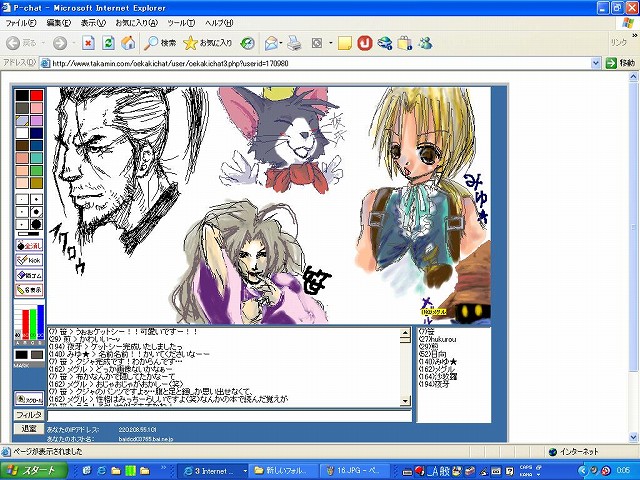The height and width of the screenshot is (480, 640).
Task: Open the ツール(T) menu
Action: (181, 23)
